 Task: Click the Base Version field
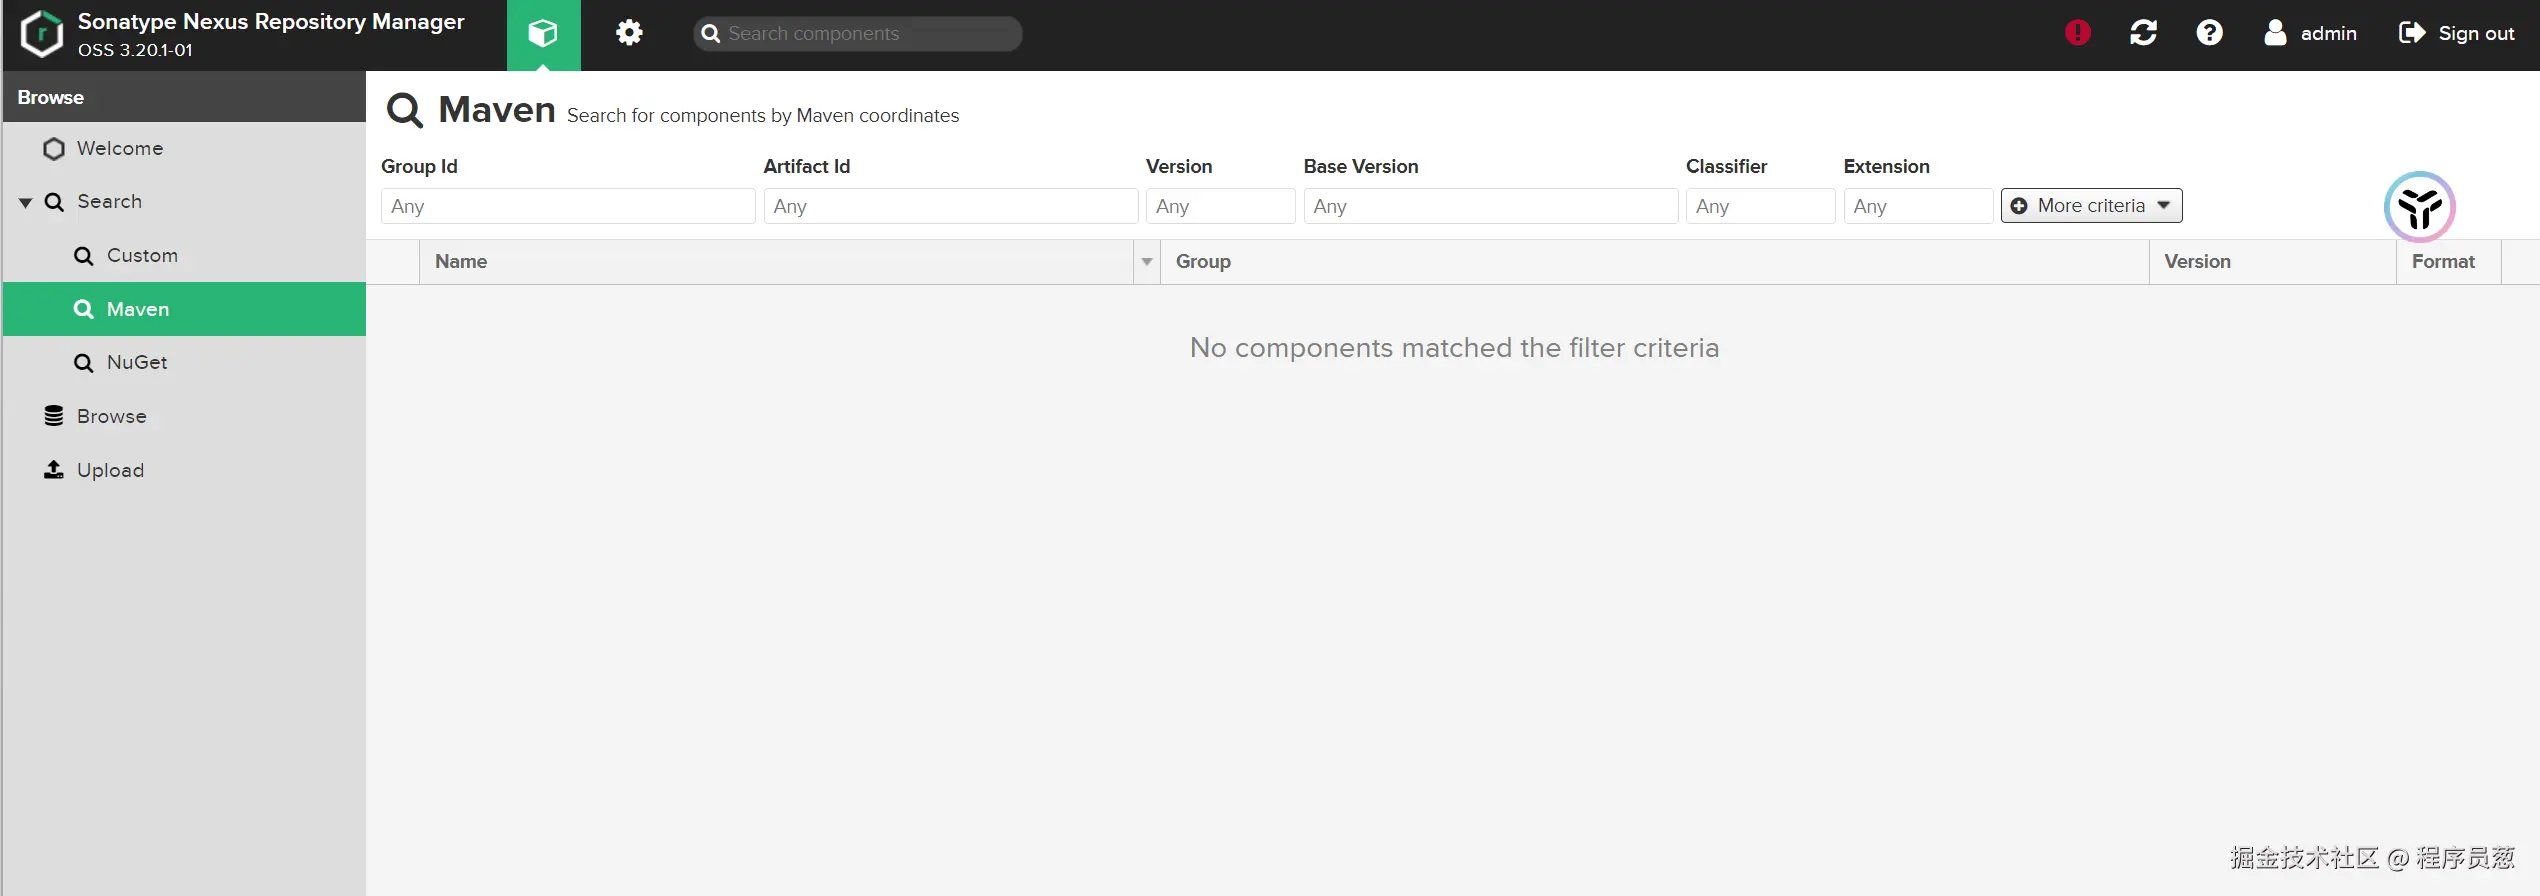click(x=1491, y=206)
